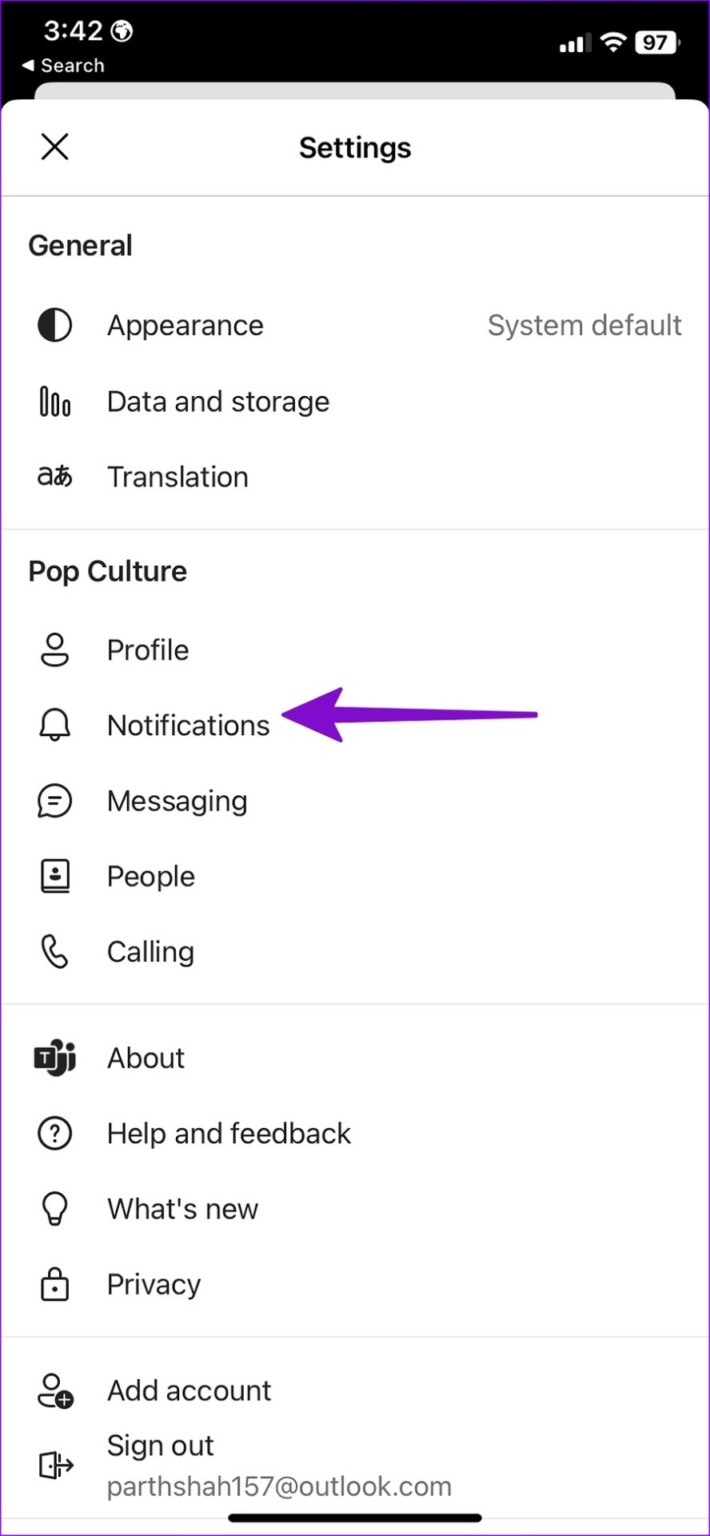
Task: Select the Help question mark icon
Action: pos(54,1133)
